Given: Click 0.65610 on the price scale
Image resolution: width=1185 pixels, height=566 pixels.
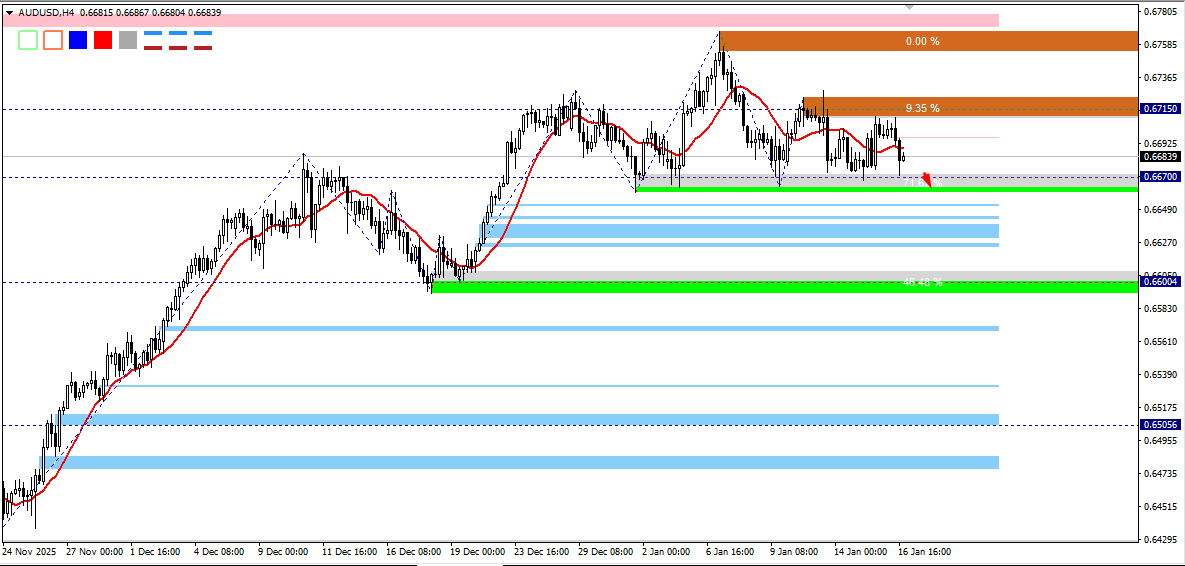Looking at the screenshot, I should click(1161, 342).
